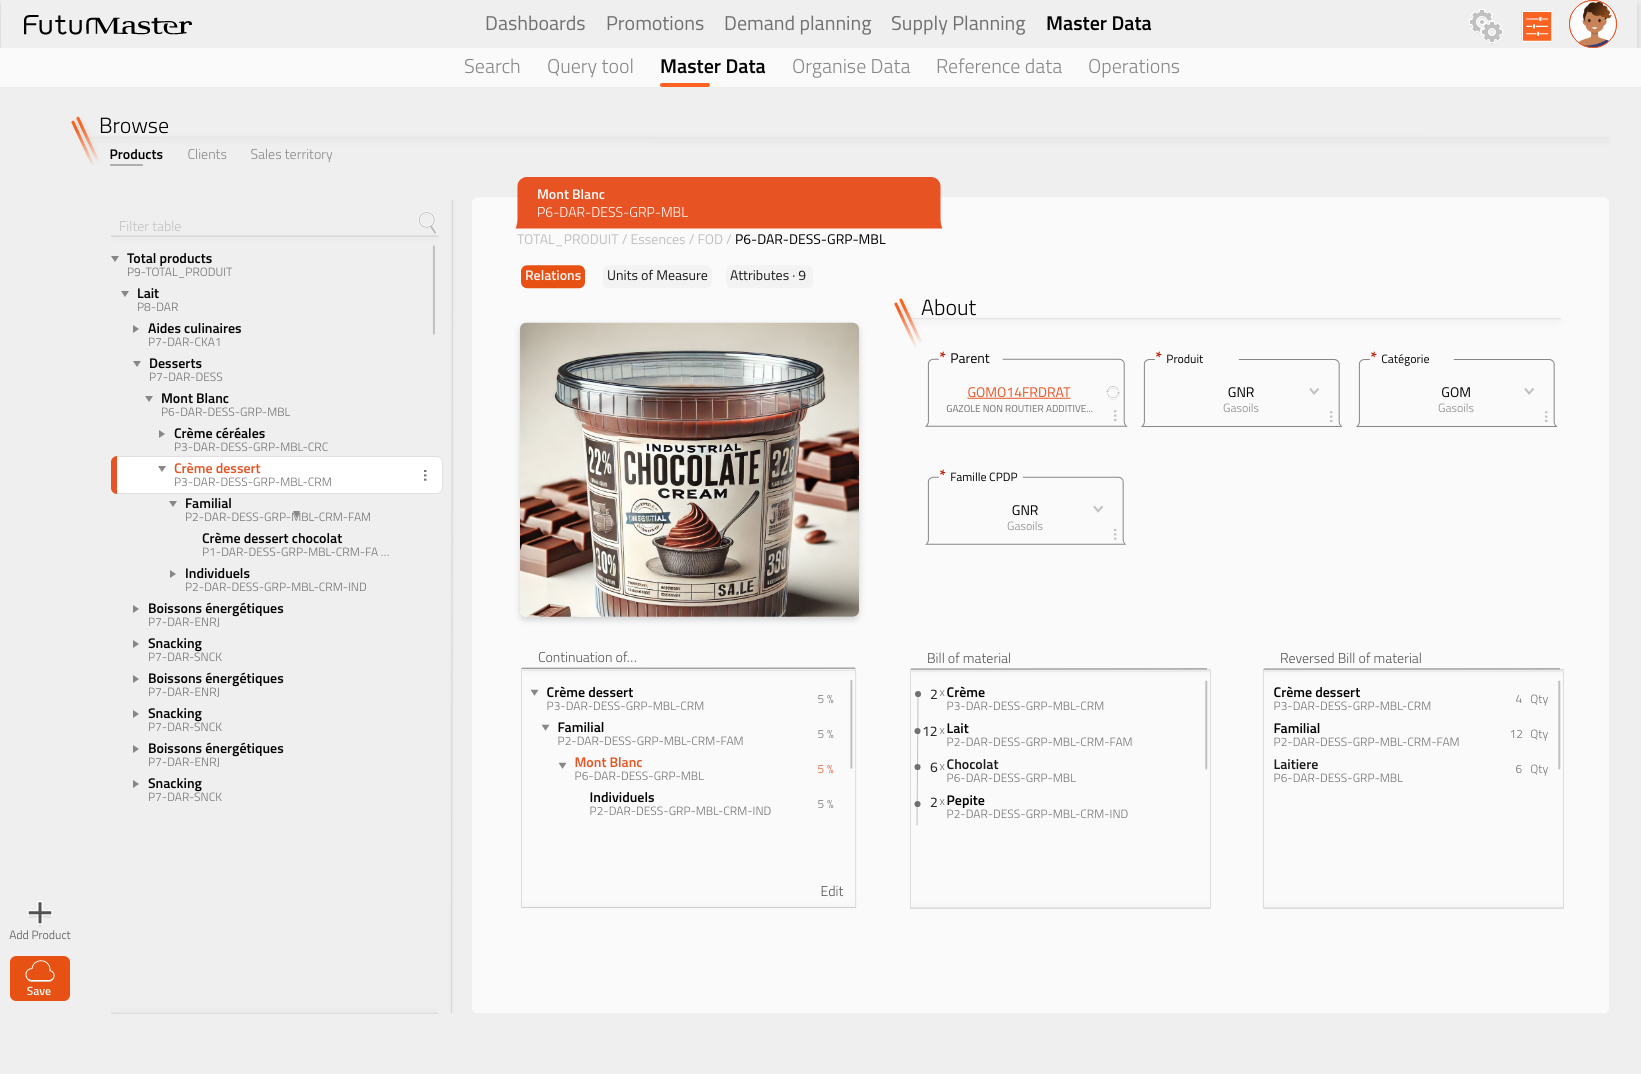Switch to the Clients browse tab
The width and height of the screenshot is (1641, 1074).
207,155
